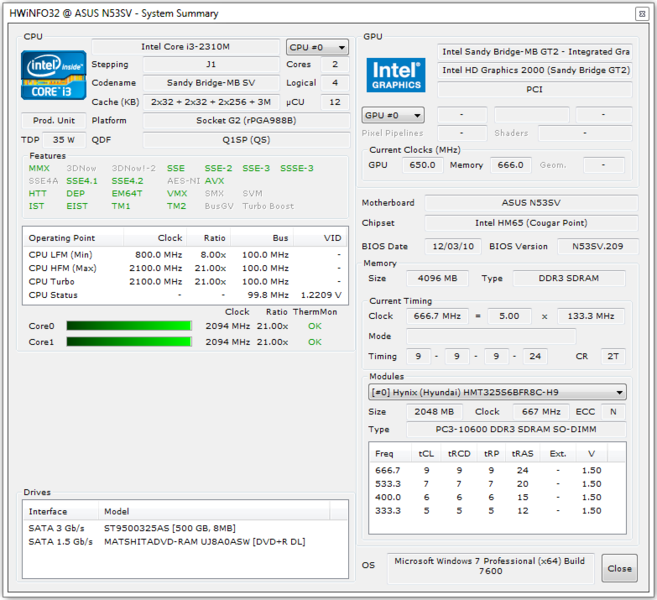The height and width of the screenshot is (600, 657).
Task: Select the Stepping J1 field
Action: [211, 65]
